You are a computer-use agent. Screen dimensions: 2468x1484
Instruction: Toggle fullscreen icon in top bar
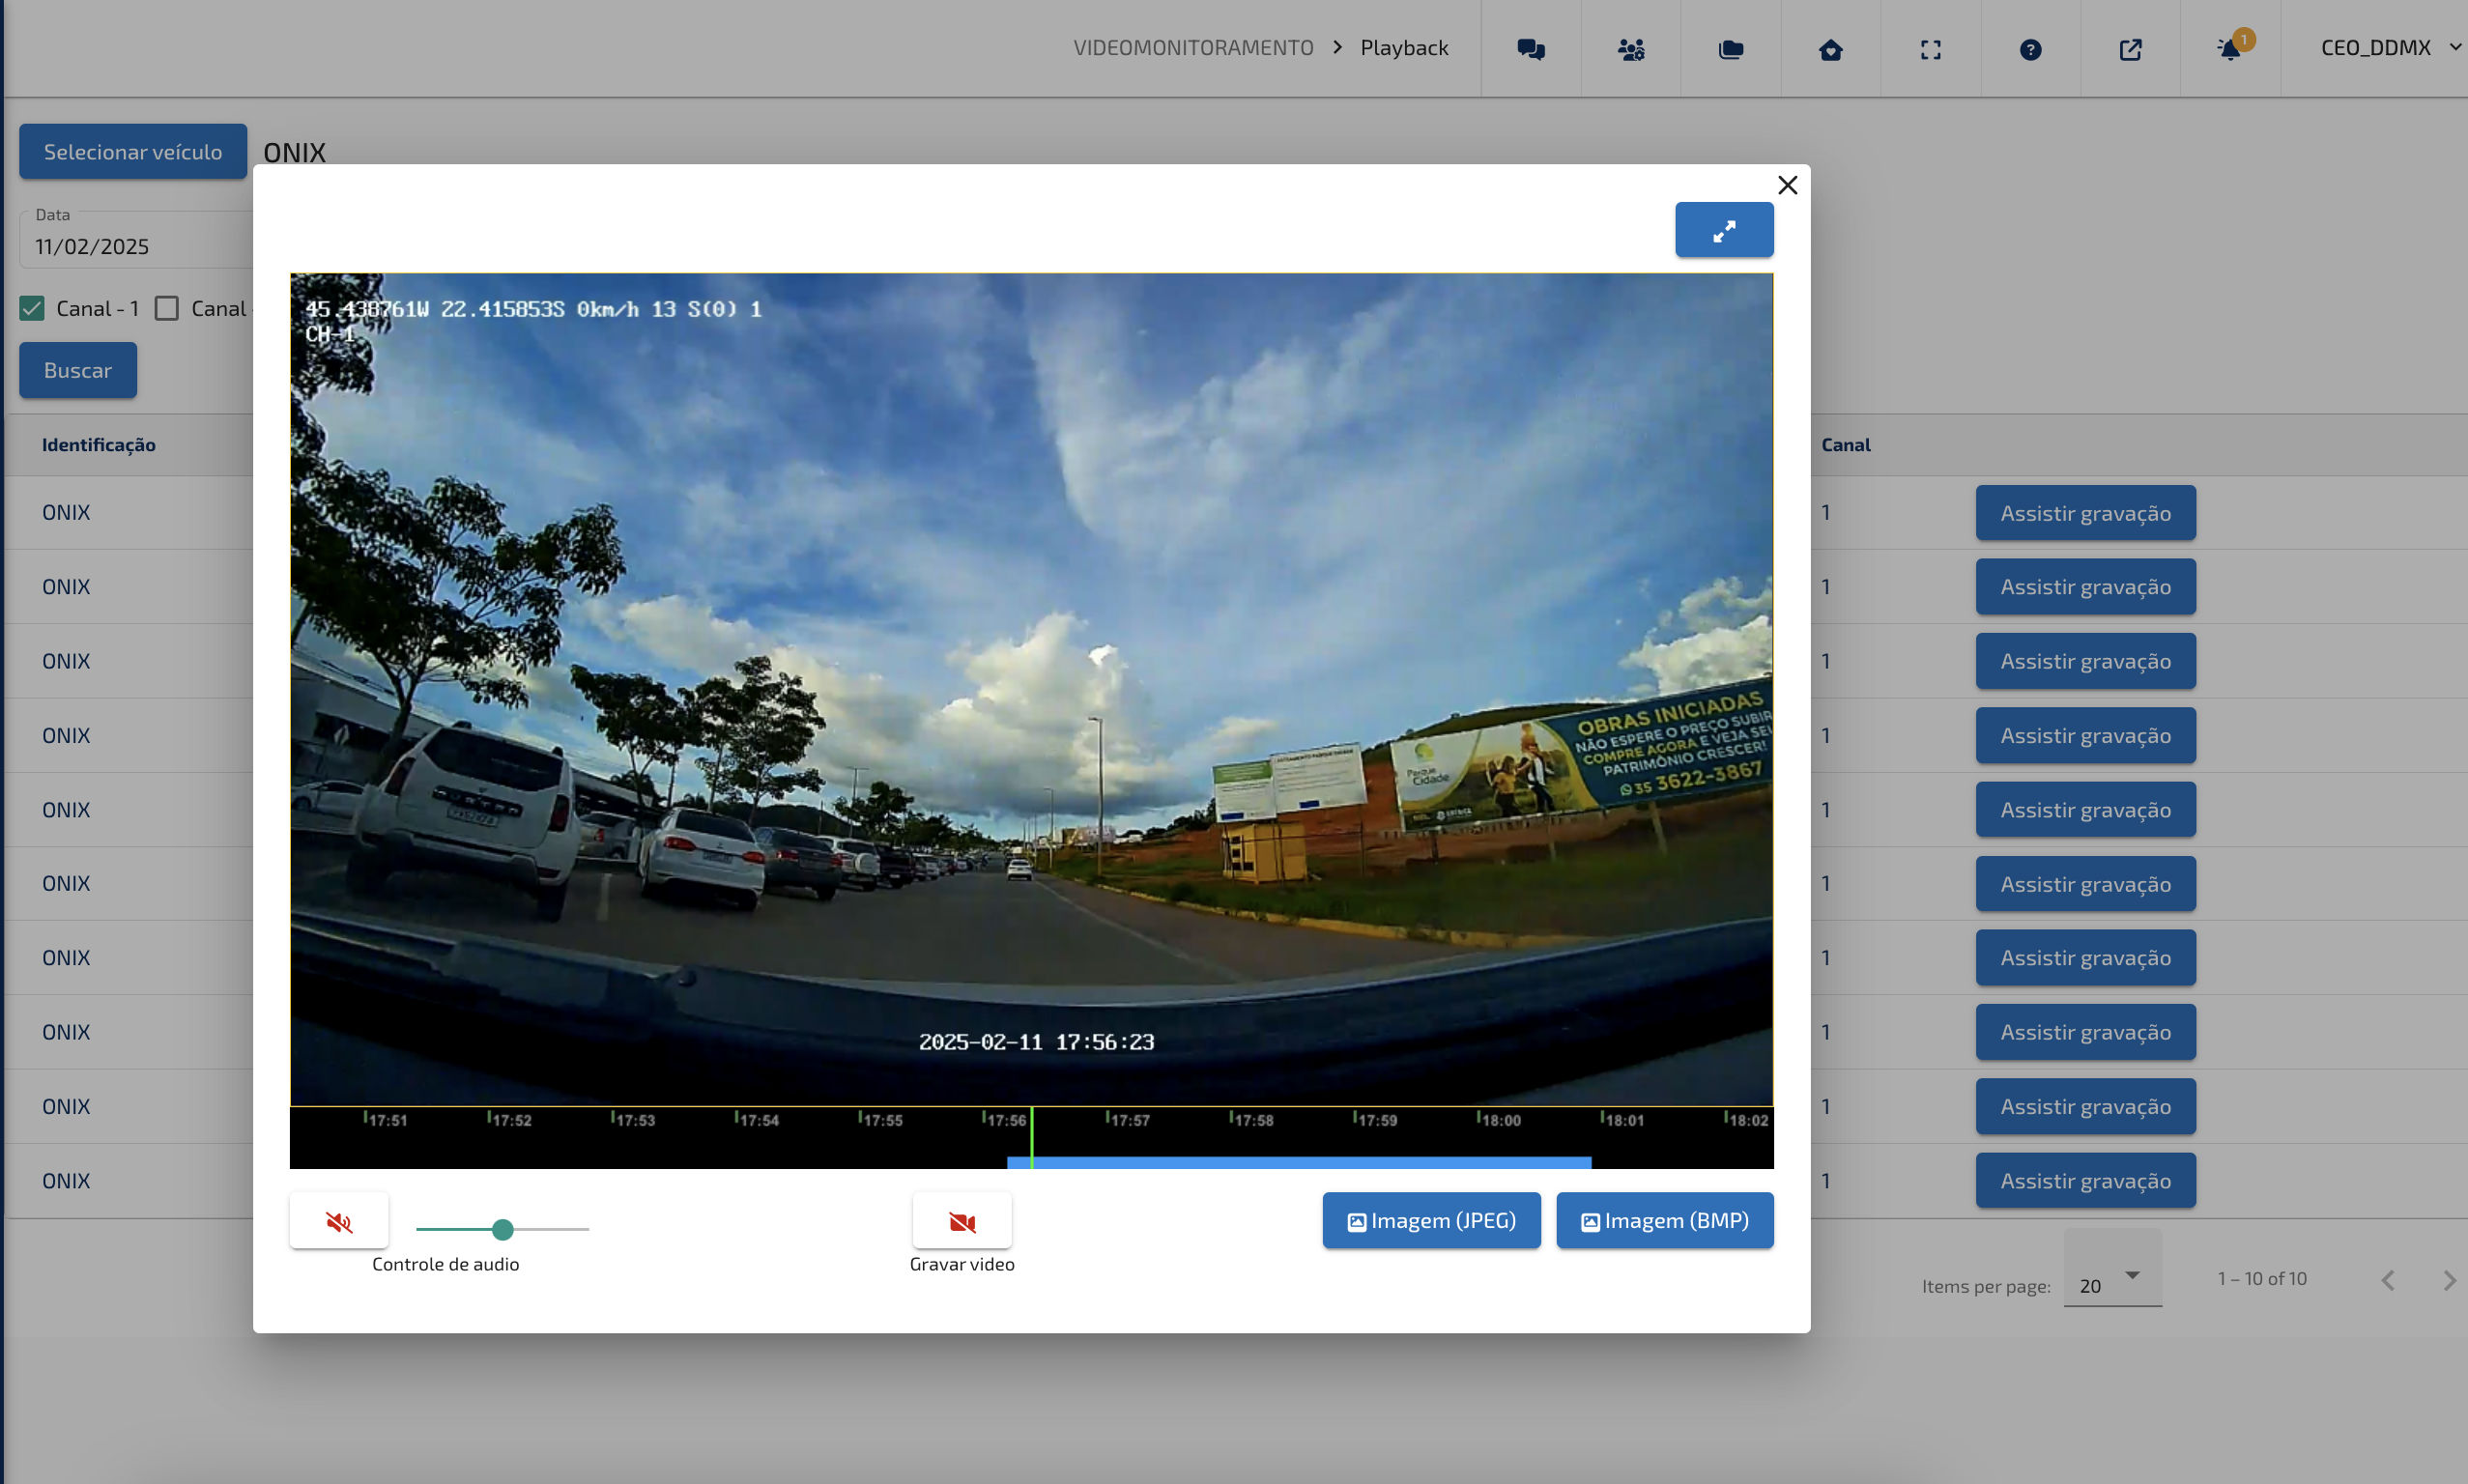1930,49
